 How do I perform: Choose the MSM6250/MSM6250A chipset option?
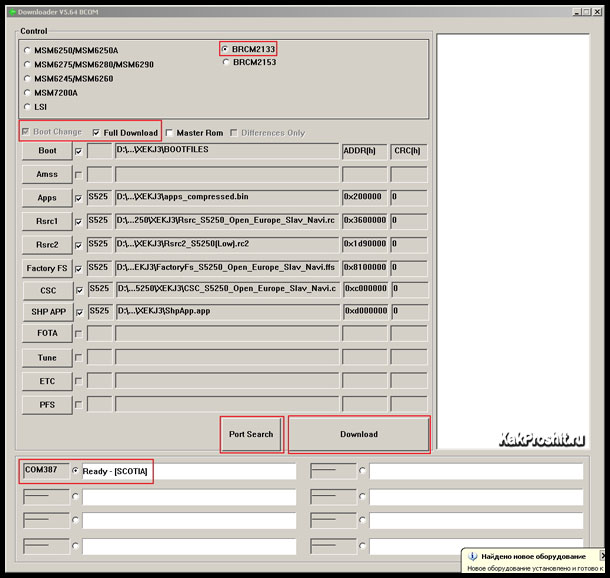click(x=28, y=50)
